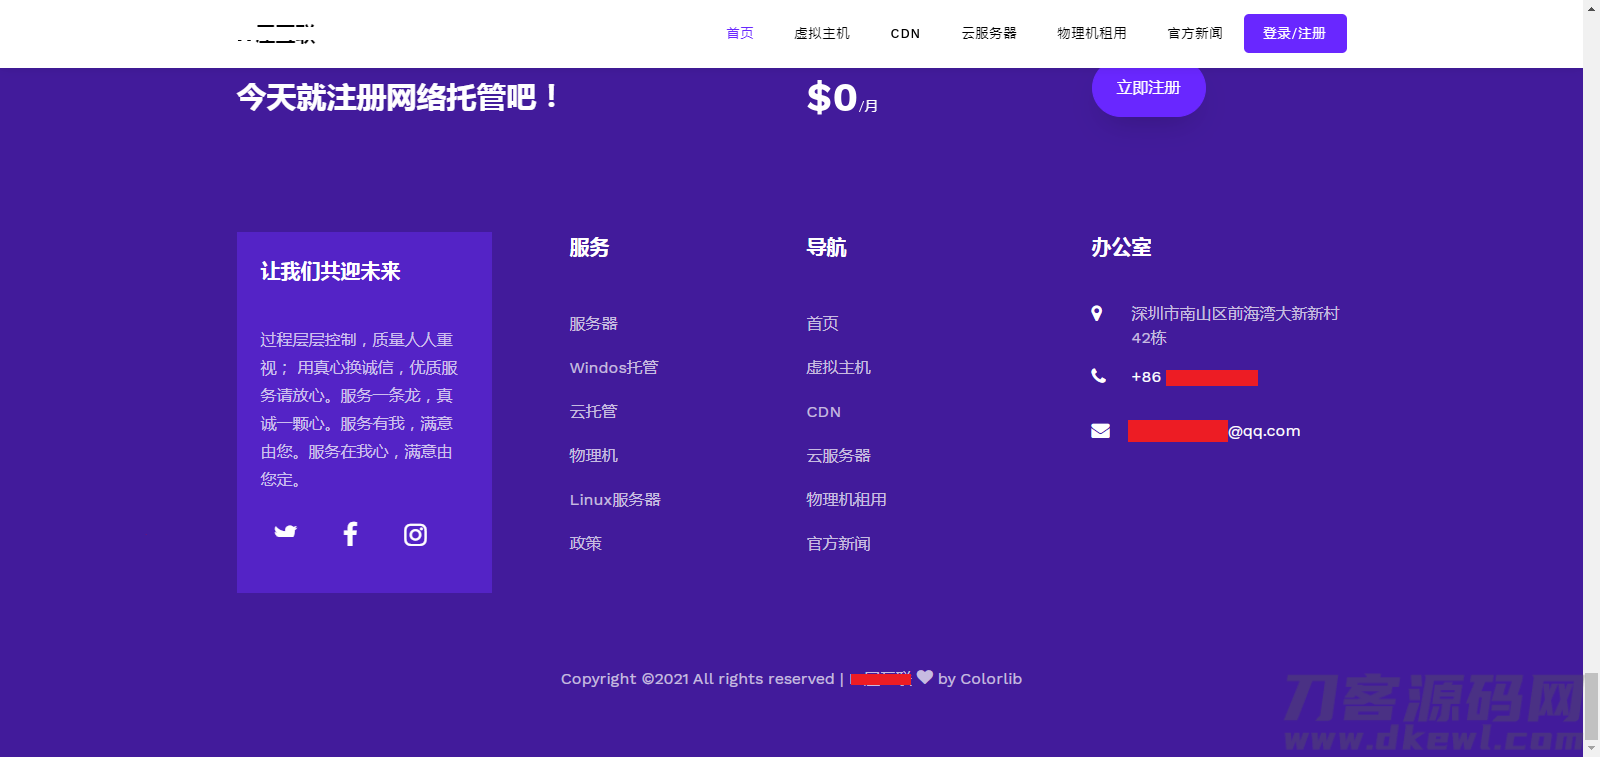Follow the 物理机租用 footer navigation link
This screenshot has width=1600, height=757.
pyautogui.click(x=846, y=500)
